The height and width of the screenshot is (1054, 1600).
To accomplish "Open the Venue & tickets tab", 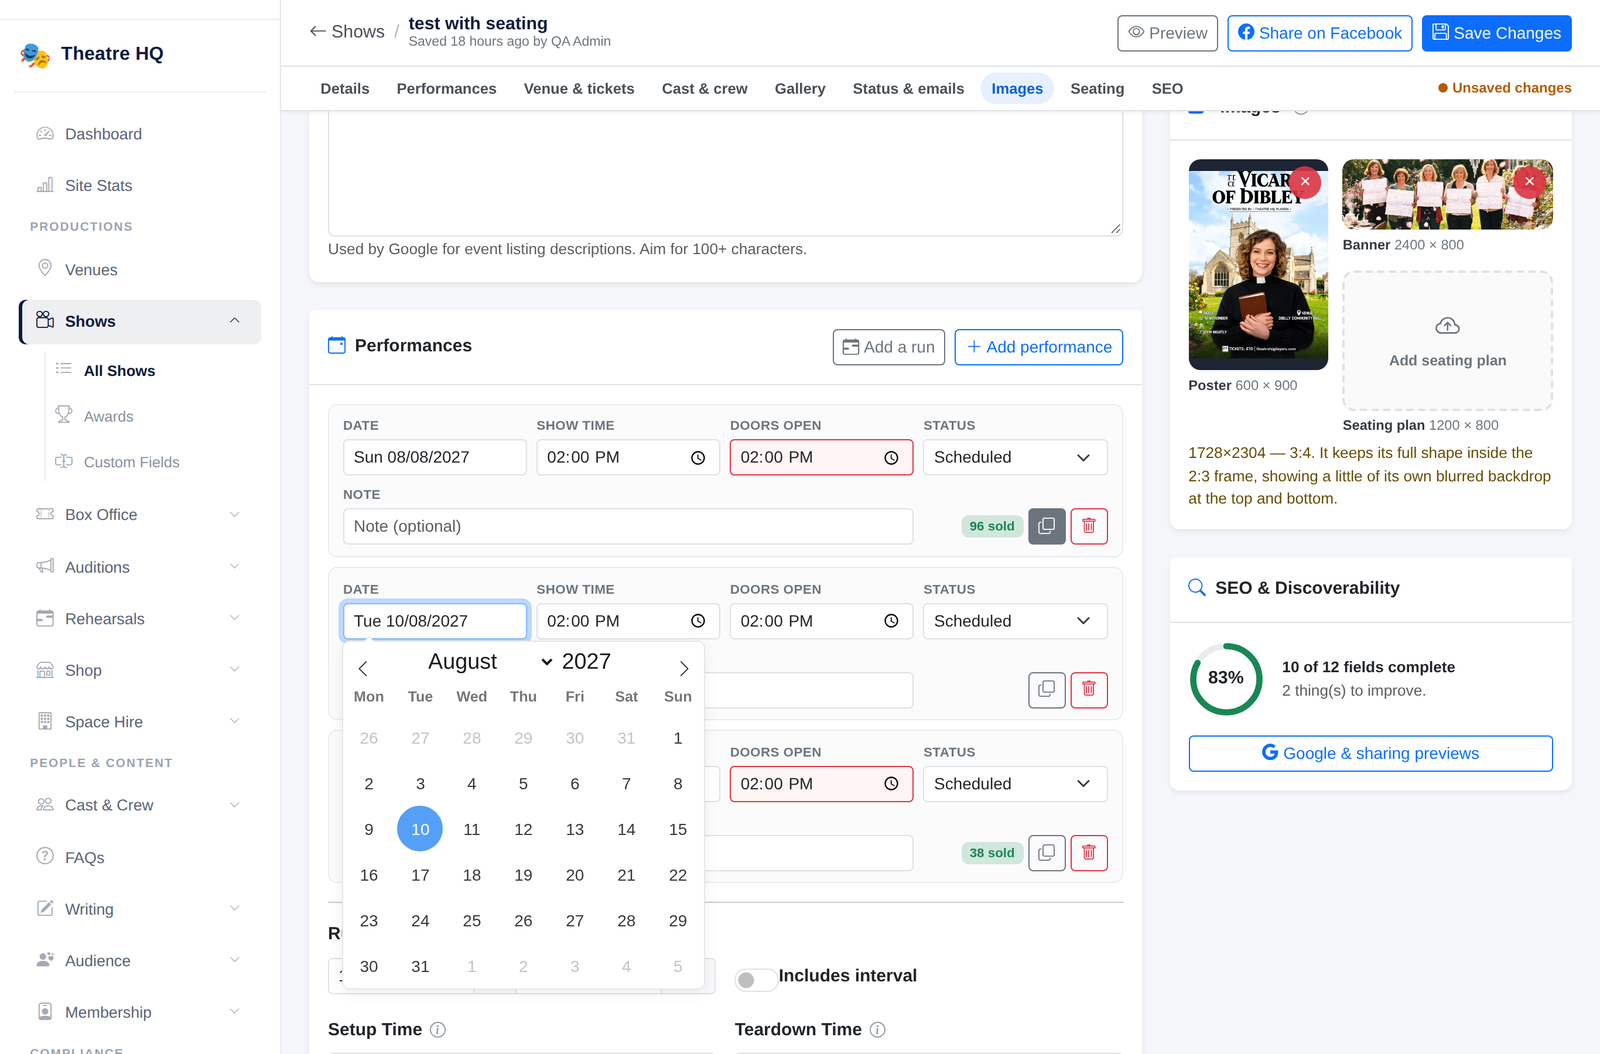I will point(579,89).
